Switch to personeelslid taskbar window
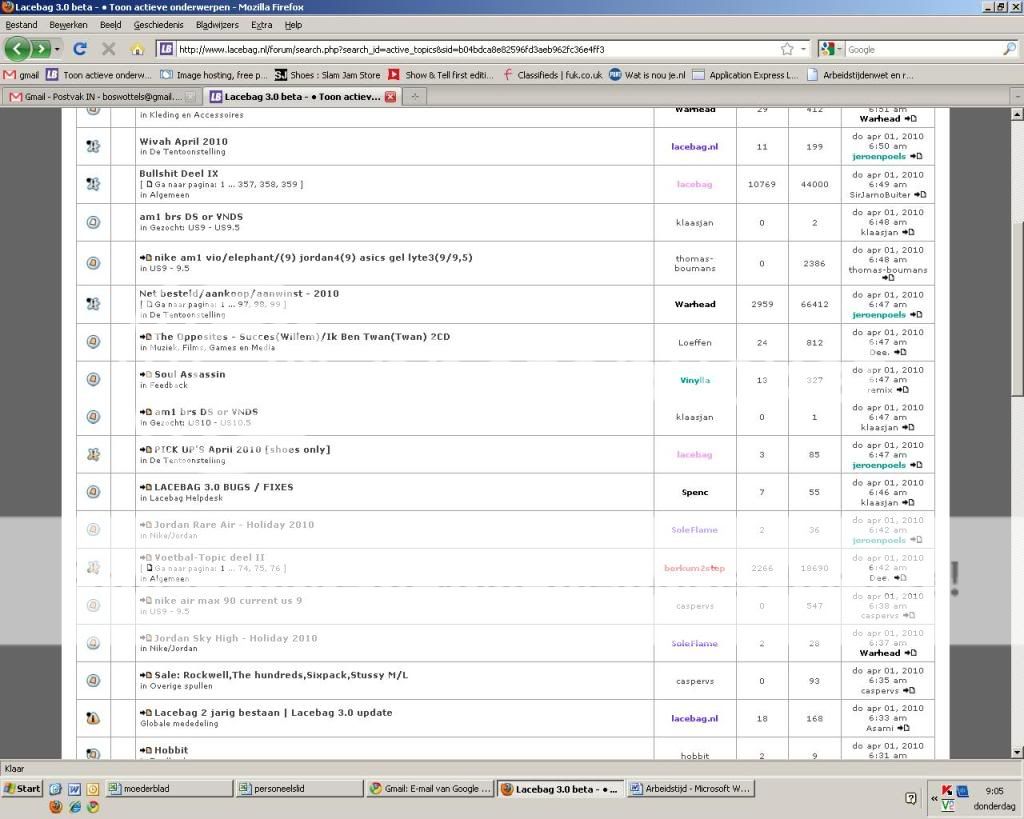Screen dimensions: 1024x819 coord(299,788)
